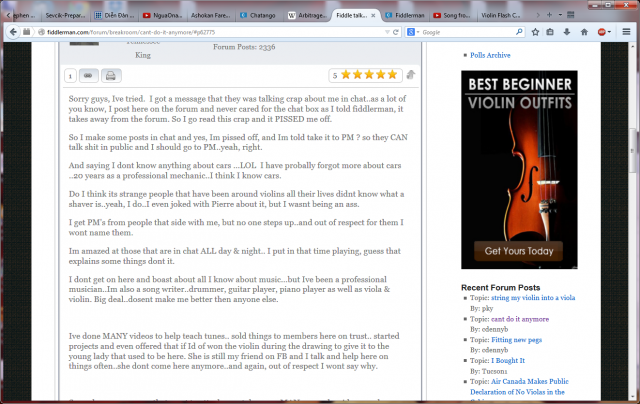Go to the home page icon
Image resolution: width=640 pixels, height=404 pixels.
coord(584,32)
